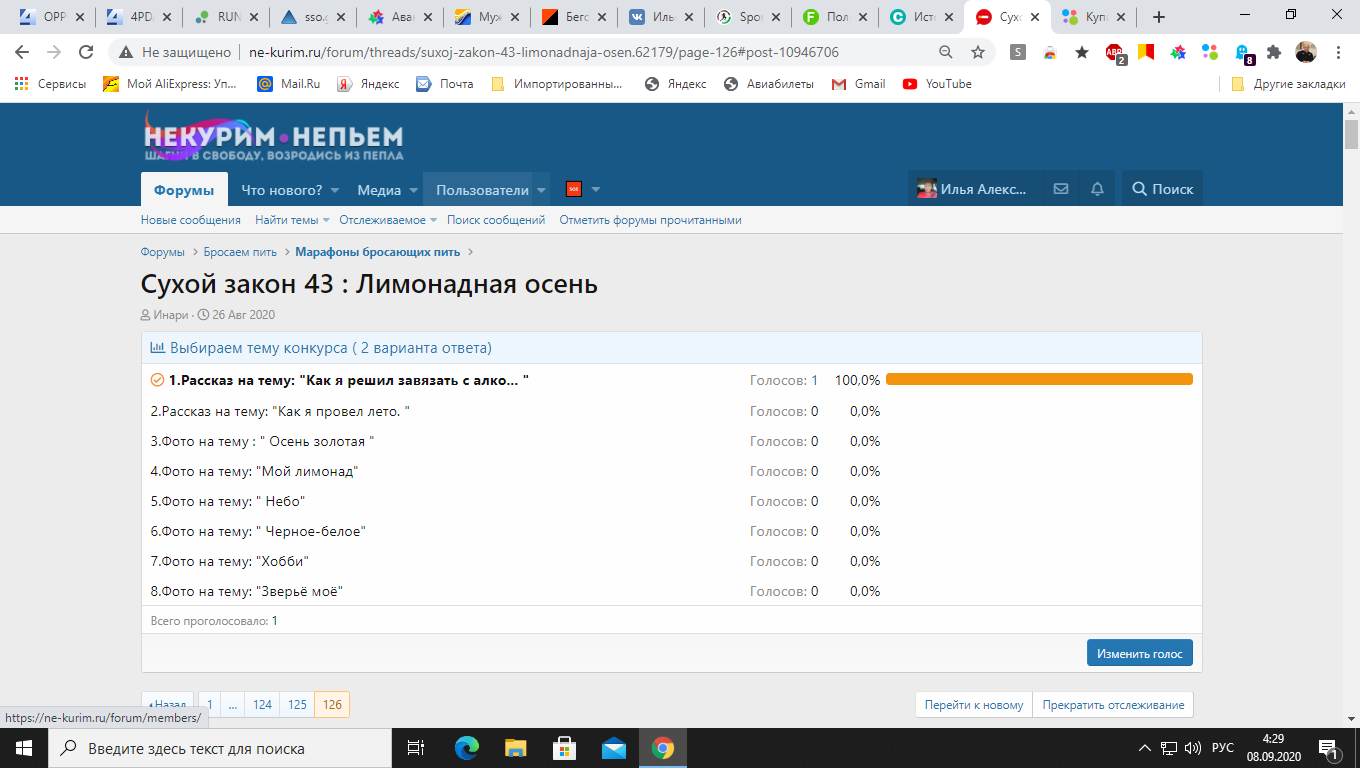The width and height of the screenshot is (1360, 768).
Task: Click 'Перейти к новому' button
Action: point(974,705)
